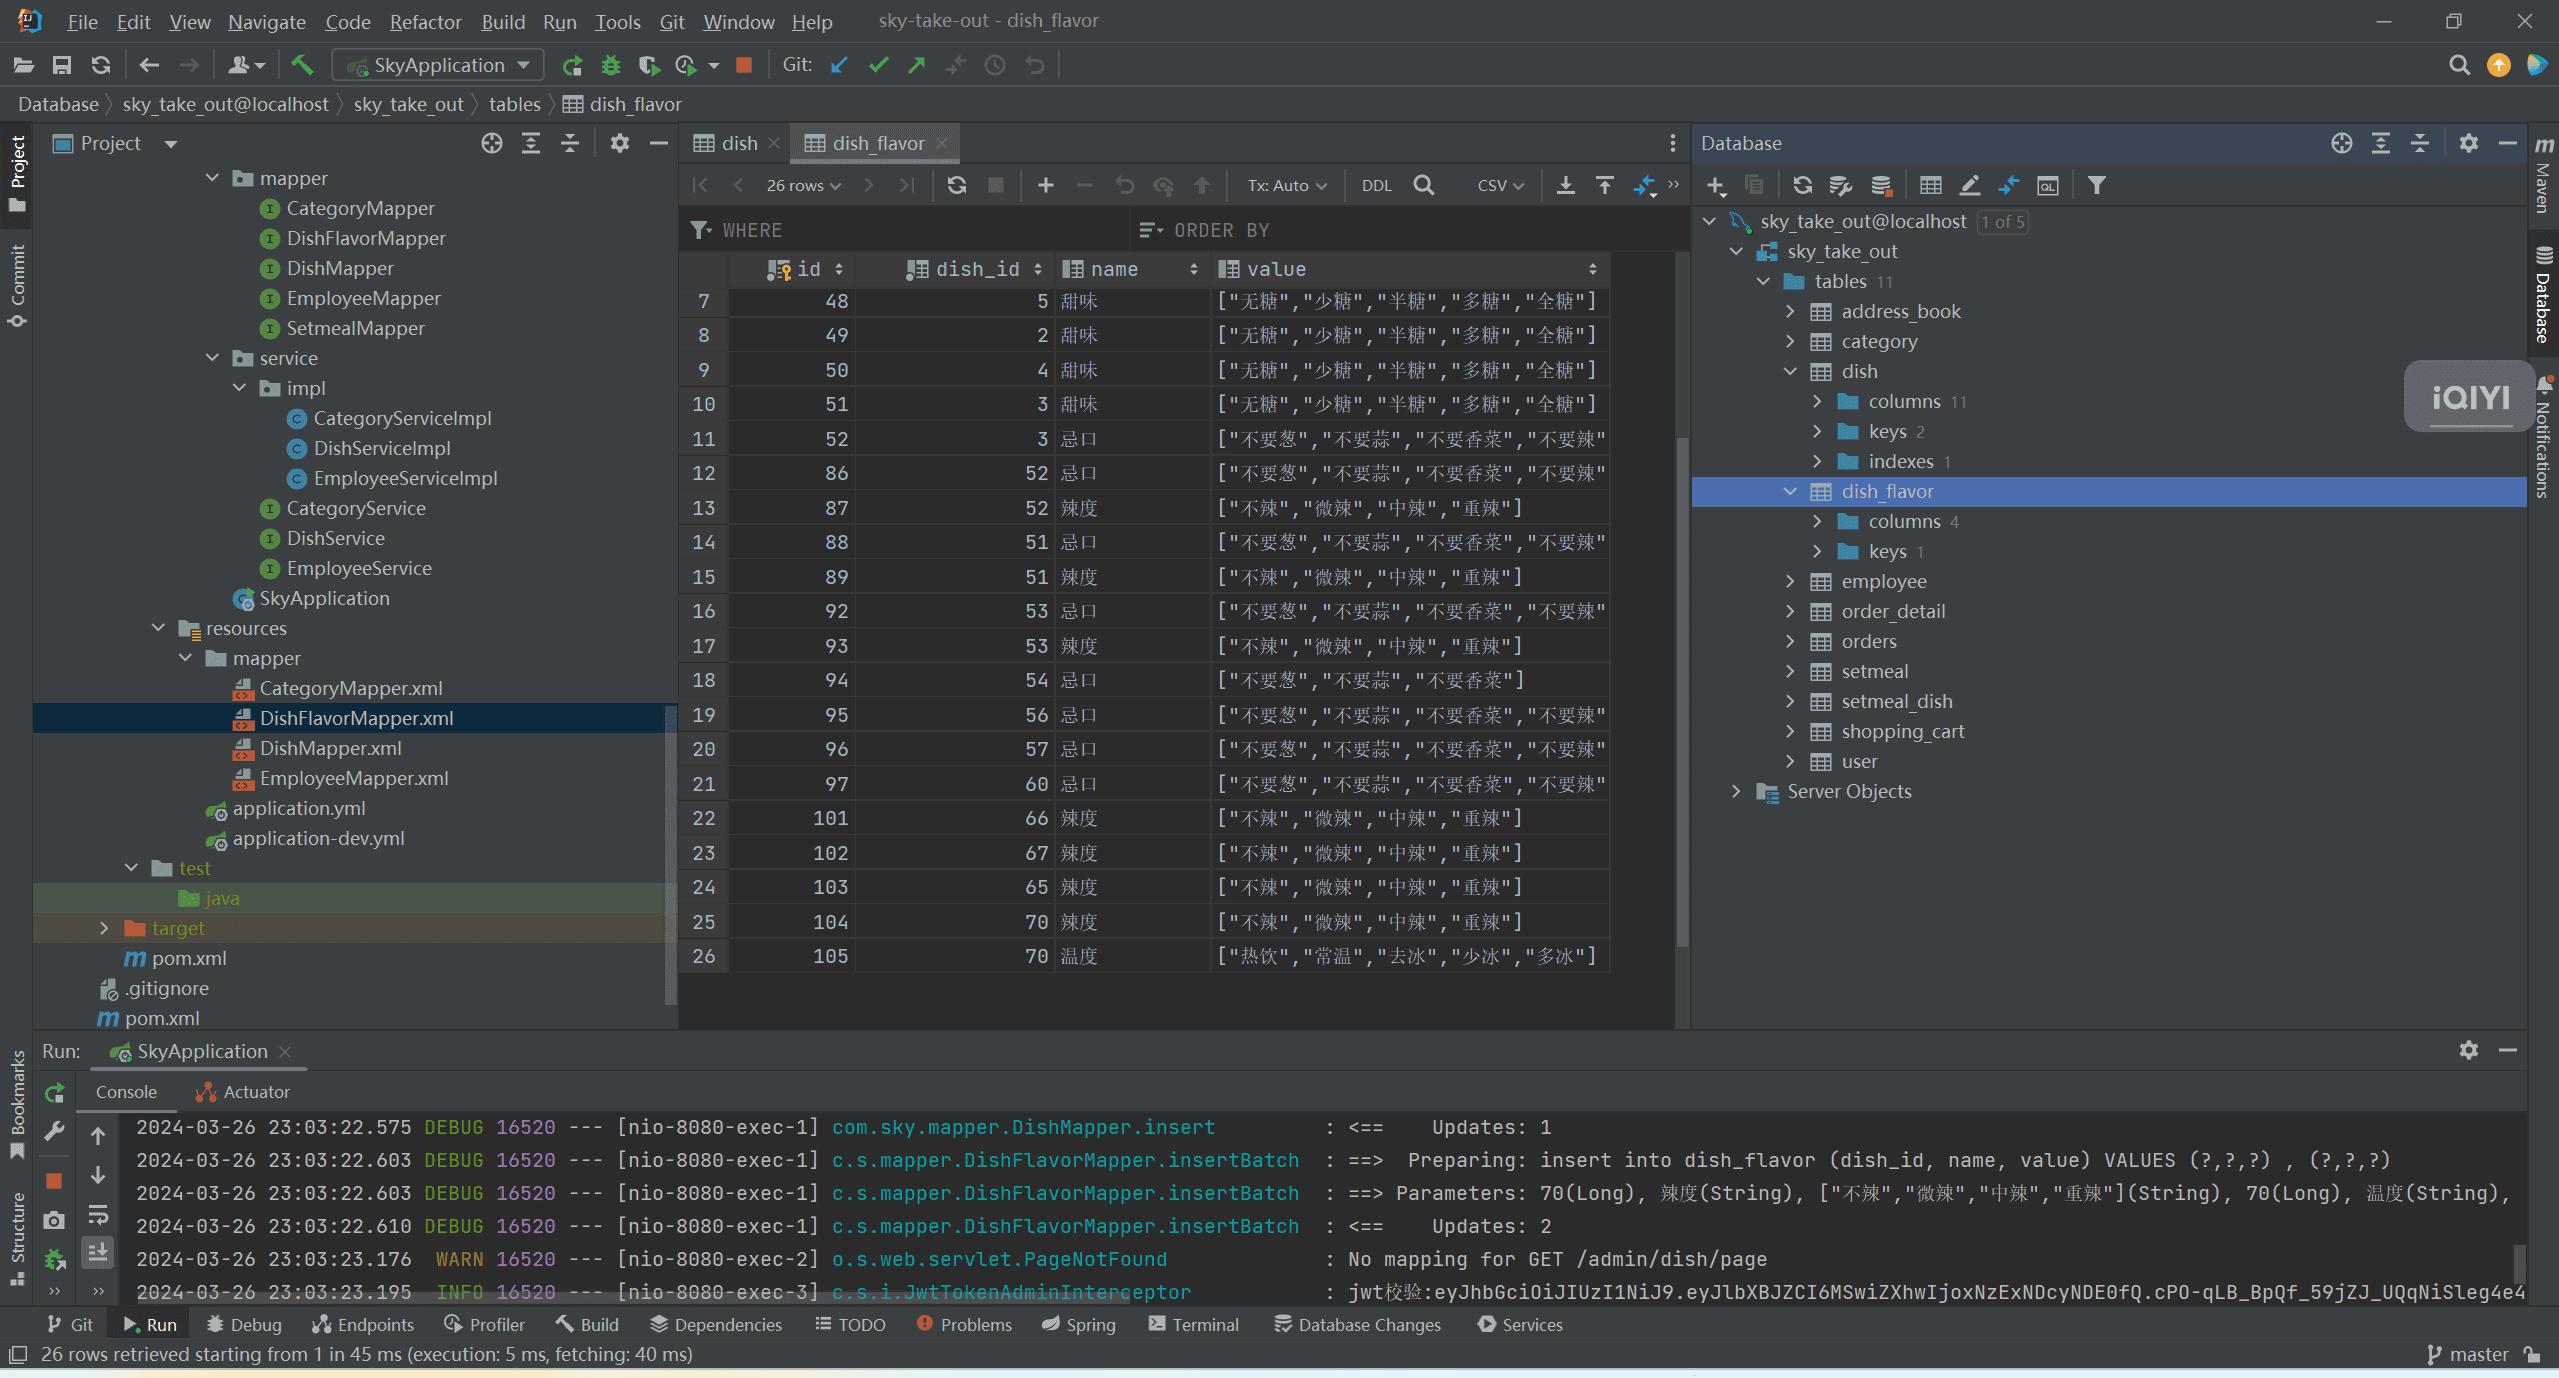This screenshot has height=1378, width=2559.
Task: Select DishMapper.xml in Project tree
Action: click(x=331, y=748)
